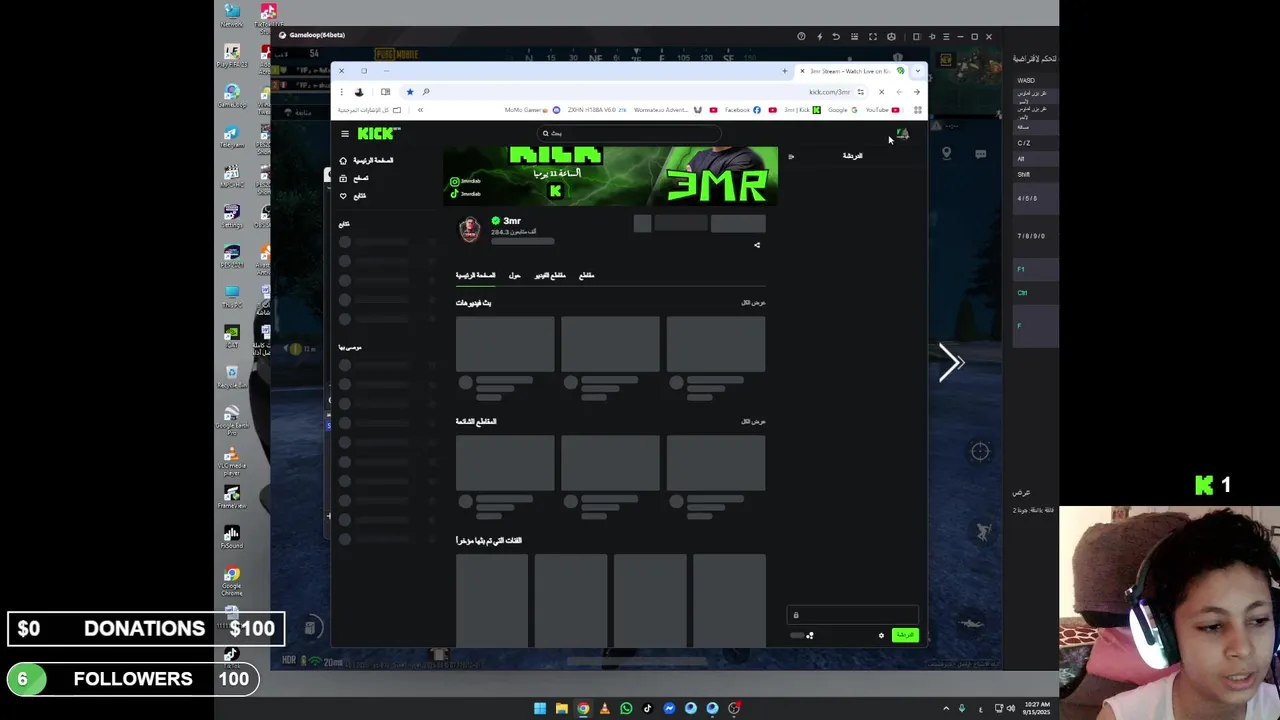The width and height of the screenshot is (1280, 720).
Task: Bookmark page with the star icon
Action: tap(410, 92)
